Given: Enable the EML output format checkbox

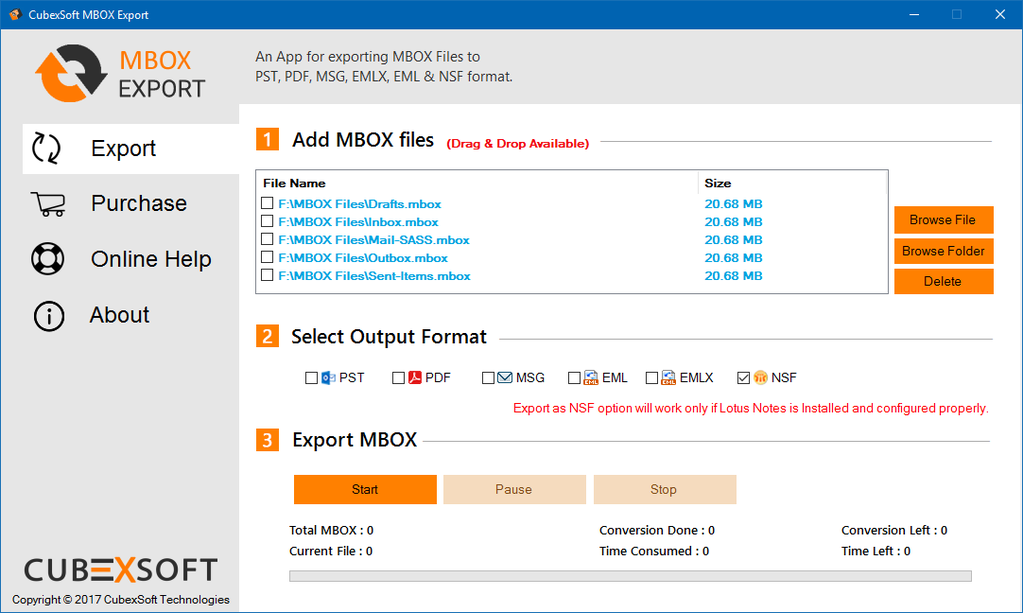Looking at the screenshot, I should [574, 378].
